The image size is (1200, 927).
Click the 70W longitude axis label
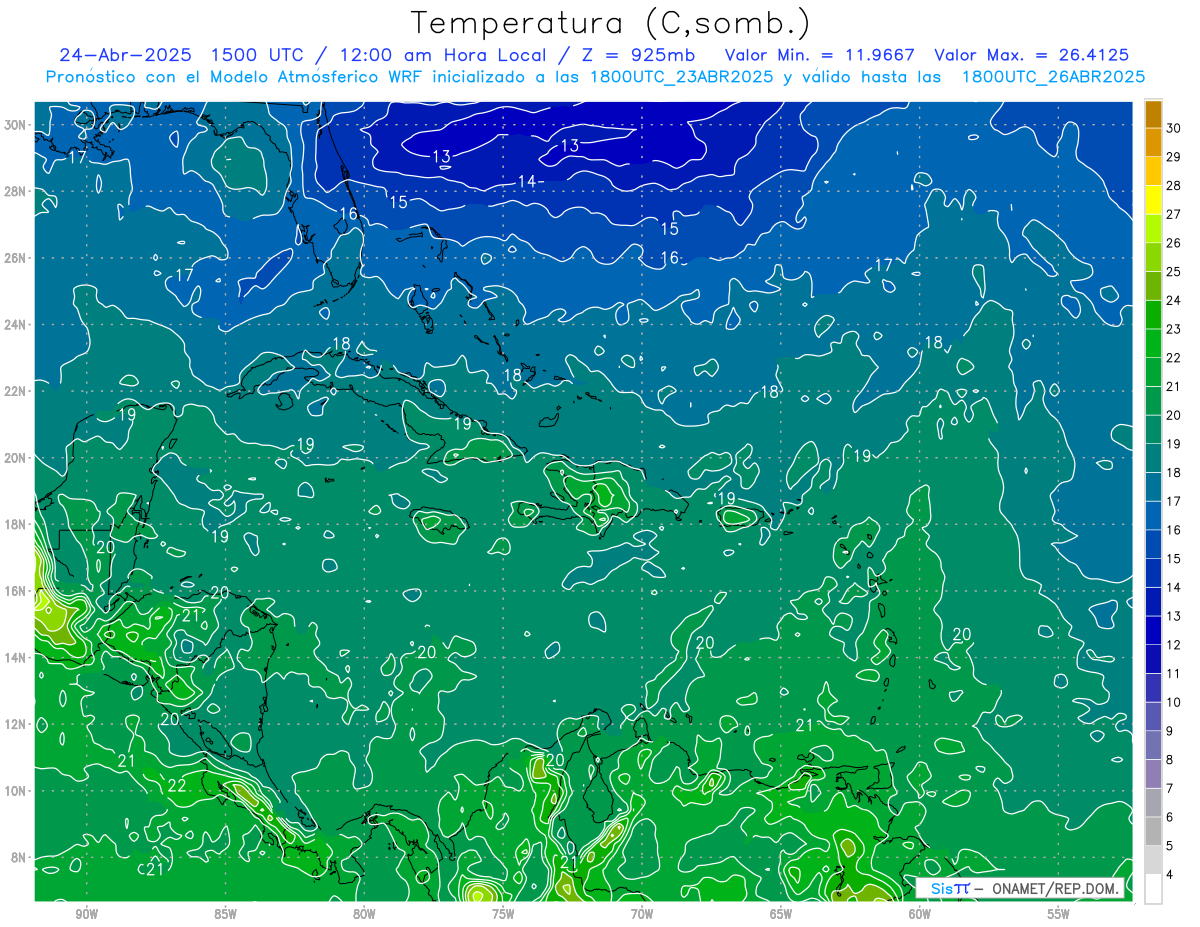click(642, 914)
